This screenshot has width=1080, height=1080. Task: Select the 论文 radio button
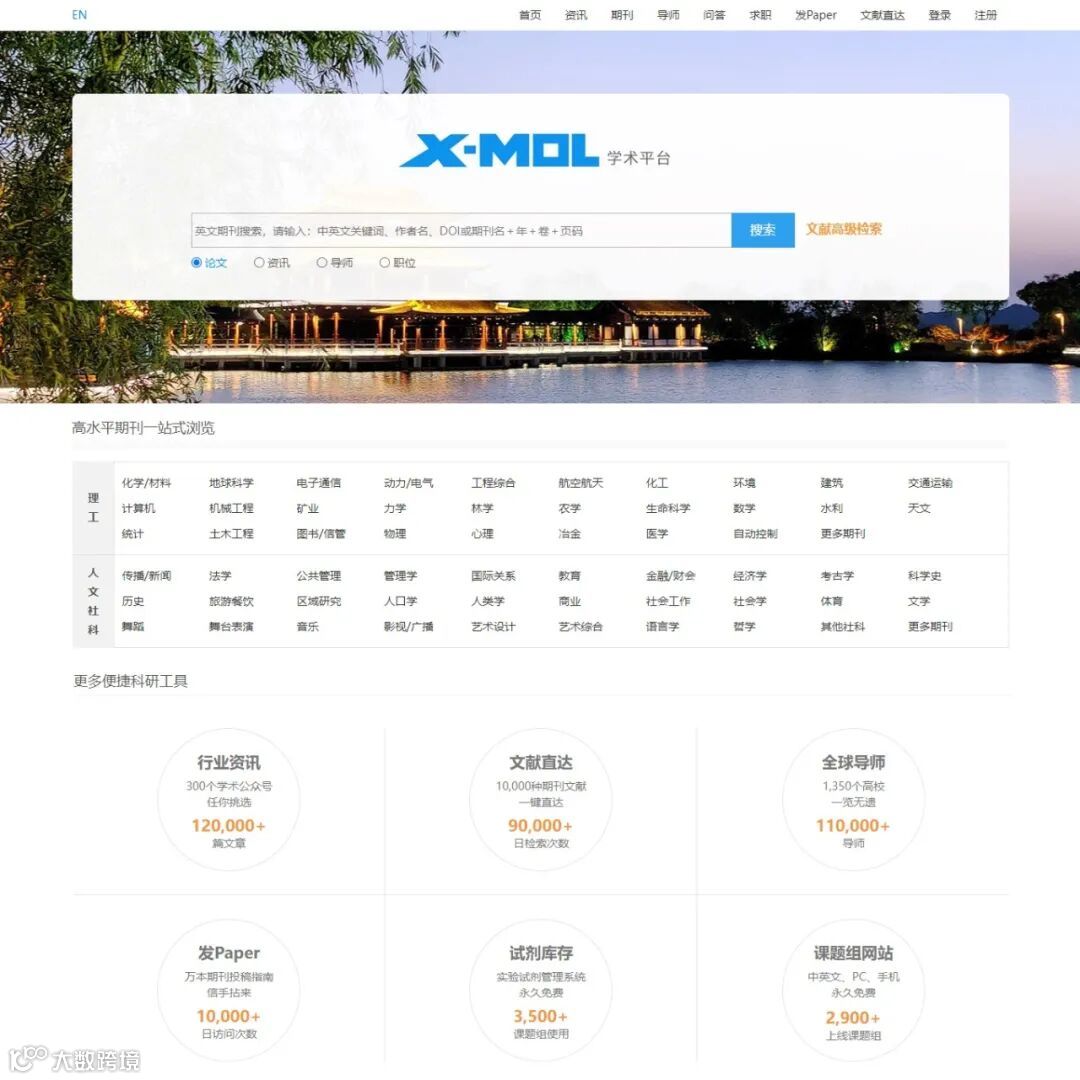point(196,262)
